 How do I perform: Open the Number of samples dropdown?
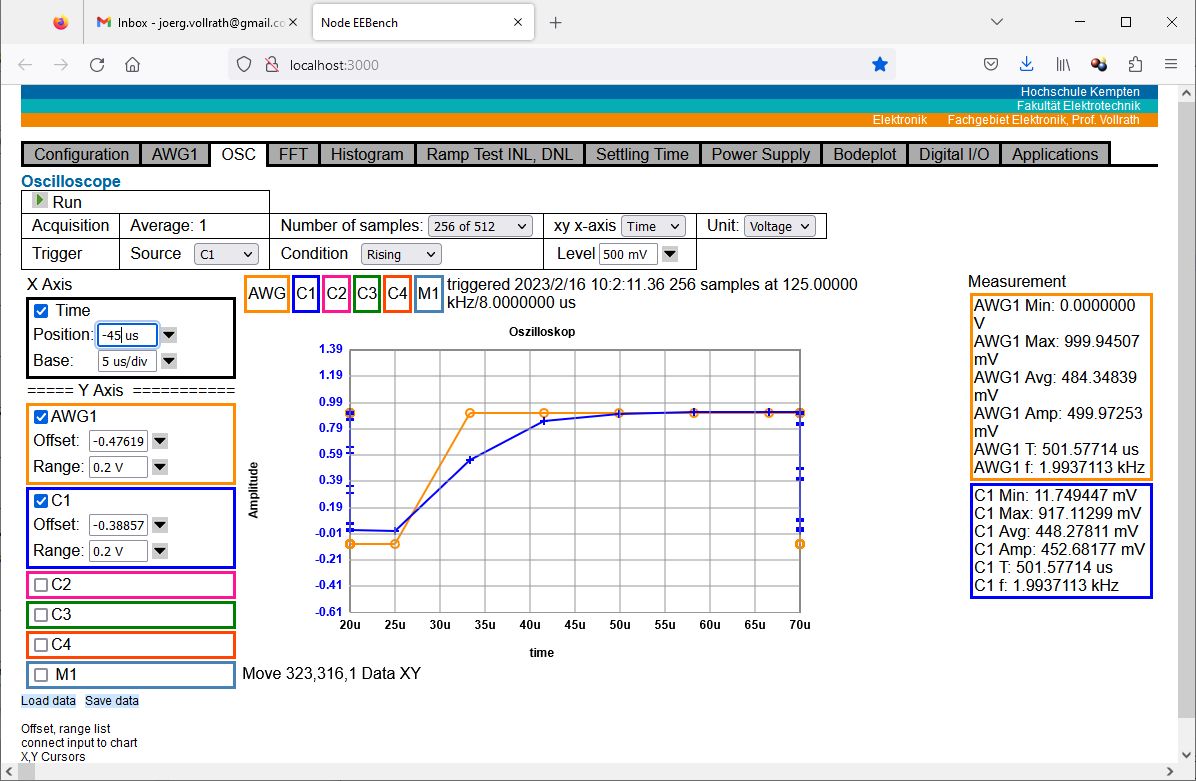point(480,227)
